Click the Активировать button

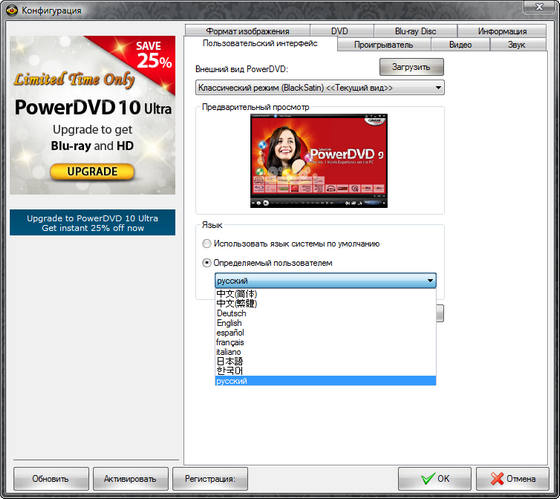[131, 479]
